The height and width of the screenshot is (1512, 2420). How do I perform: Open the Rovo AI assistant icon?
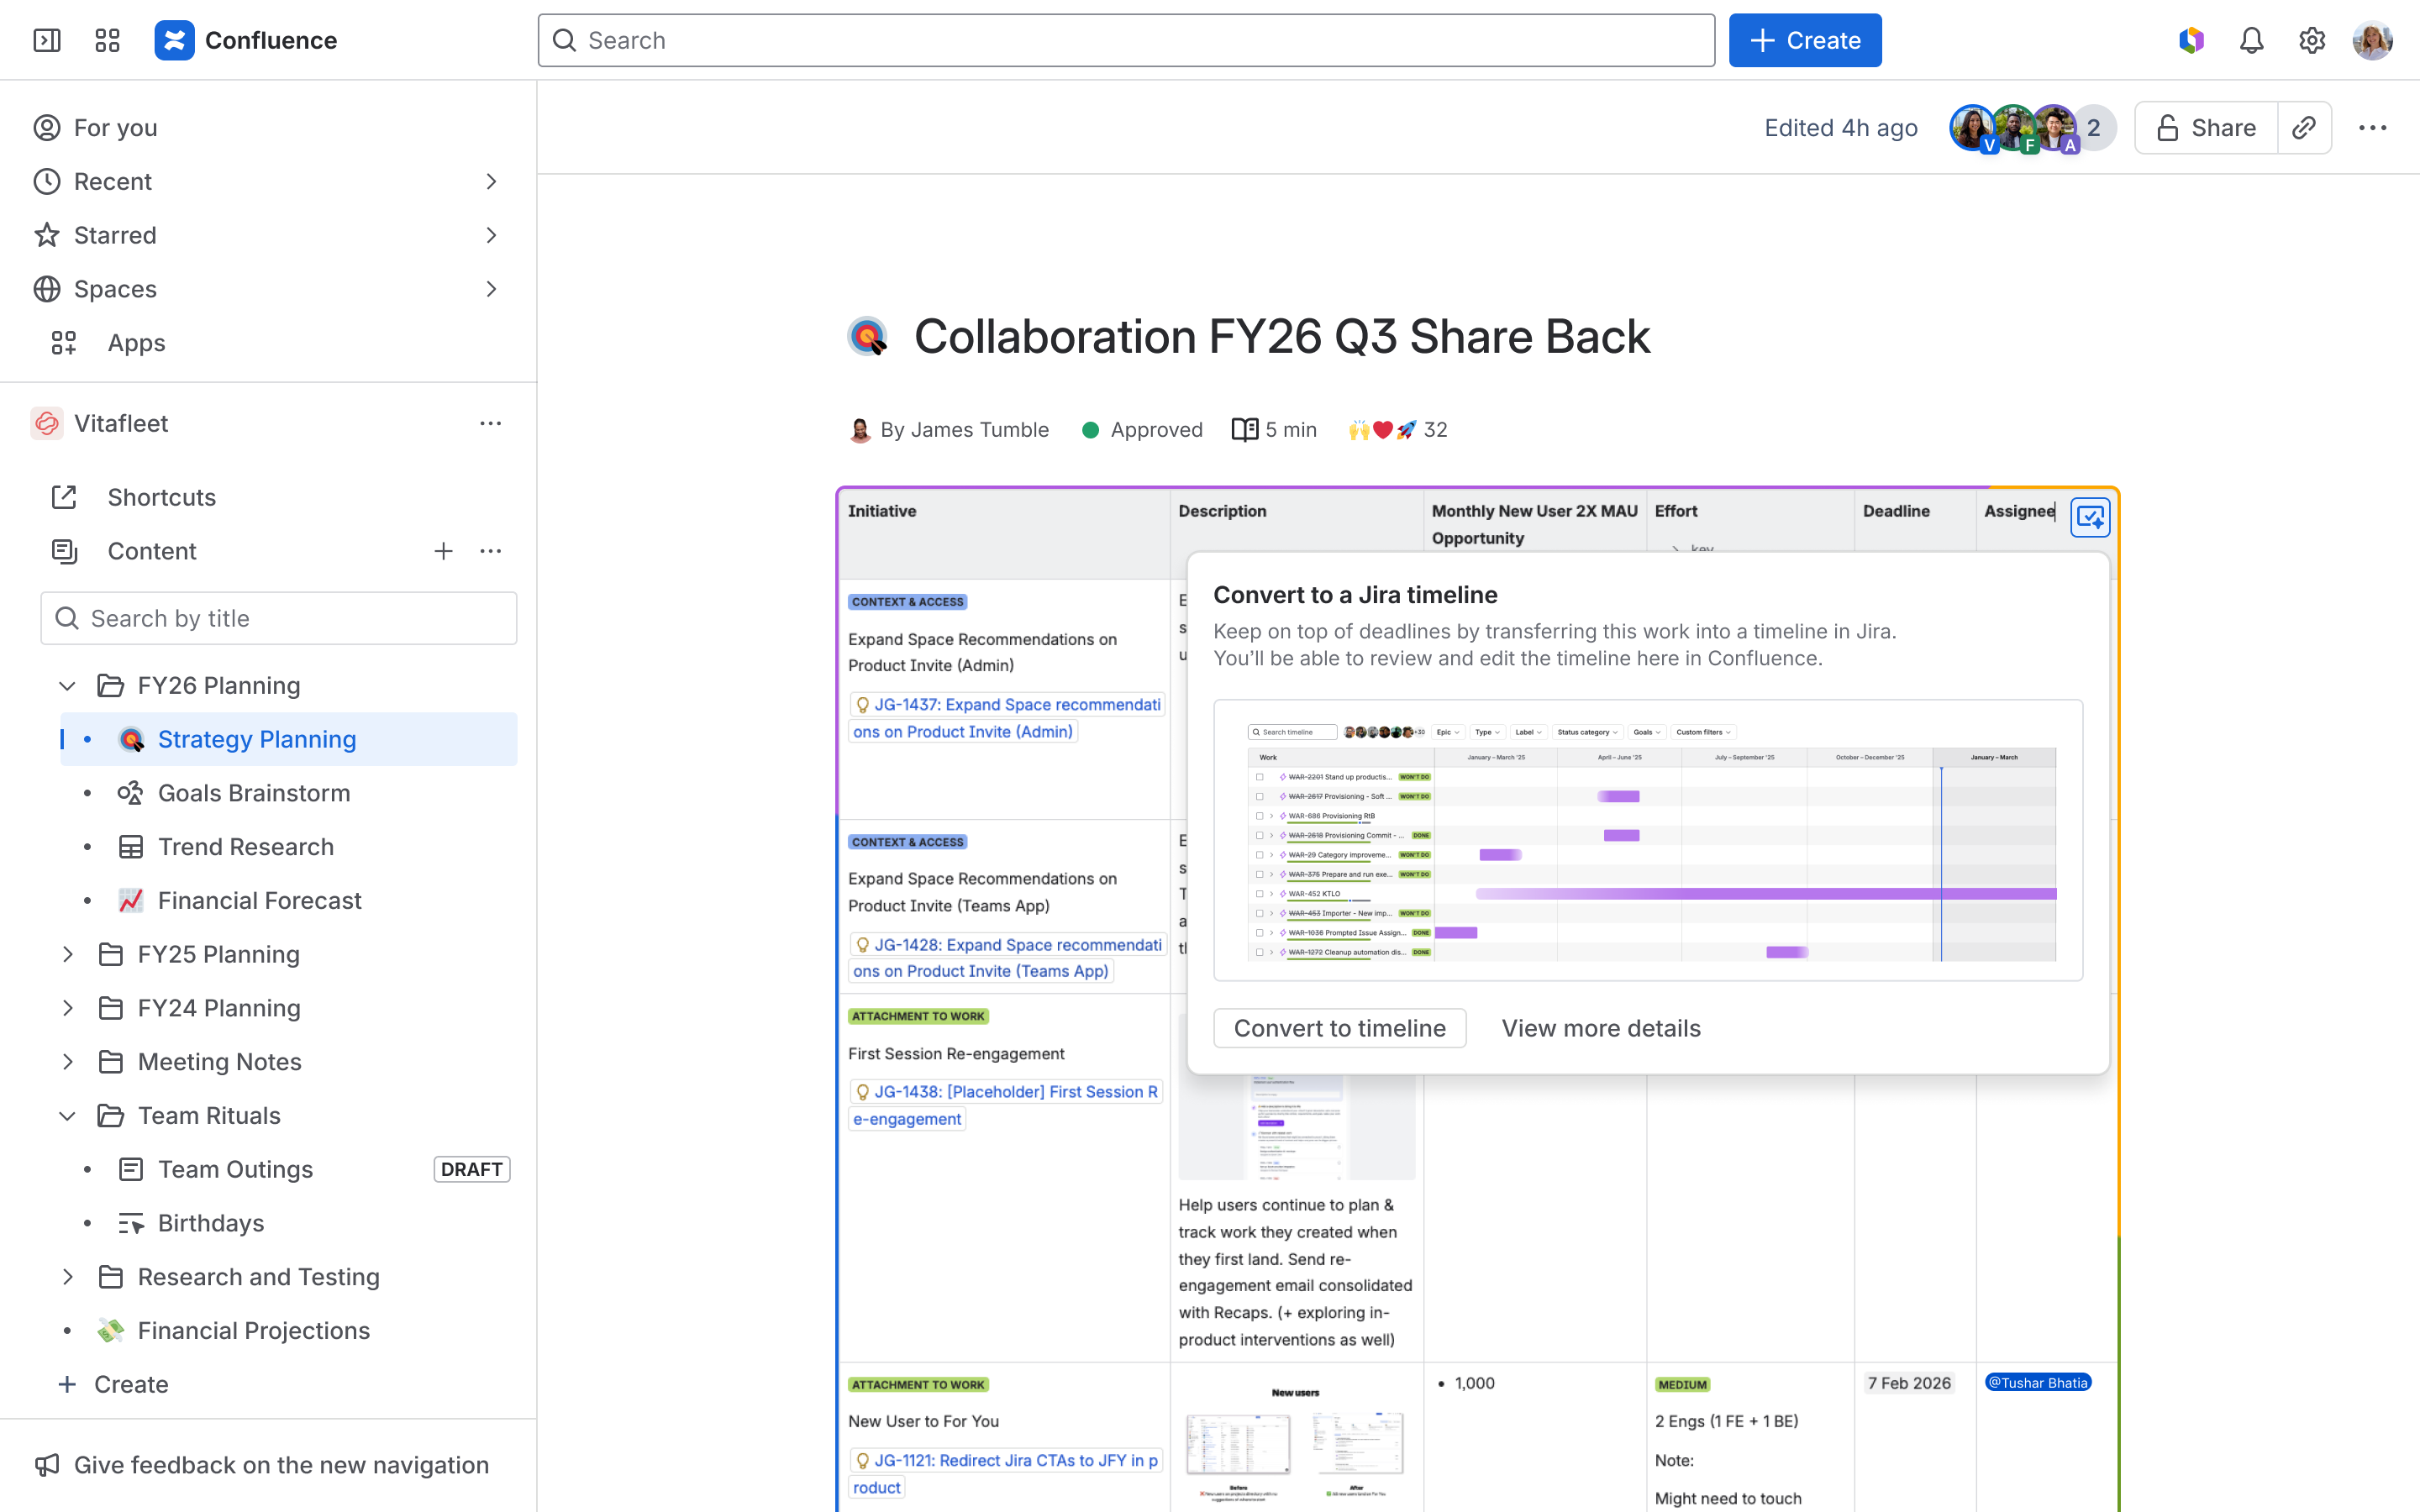[x=2191, y=40]
